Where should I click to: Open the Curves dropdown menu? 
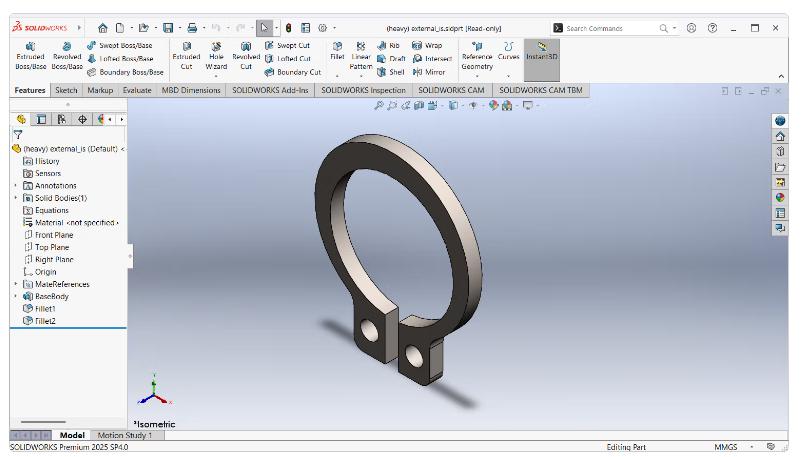click(x=509, y=55)
